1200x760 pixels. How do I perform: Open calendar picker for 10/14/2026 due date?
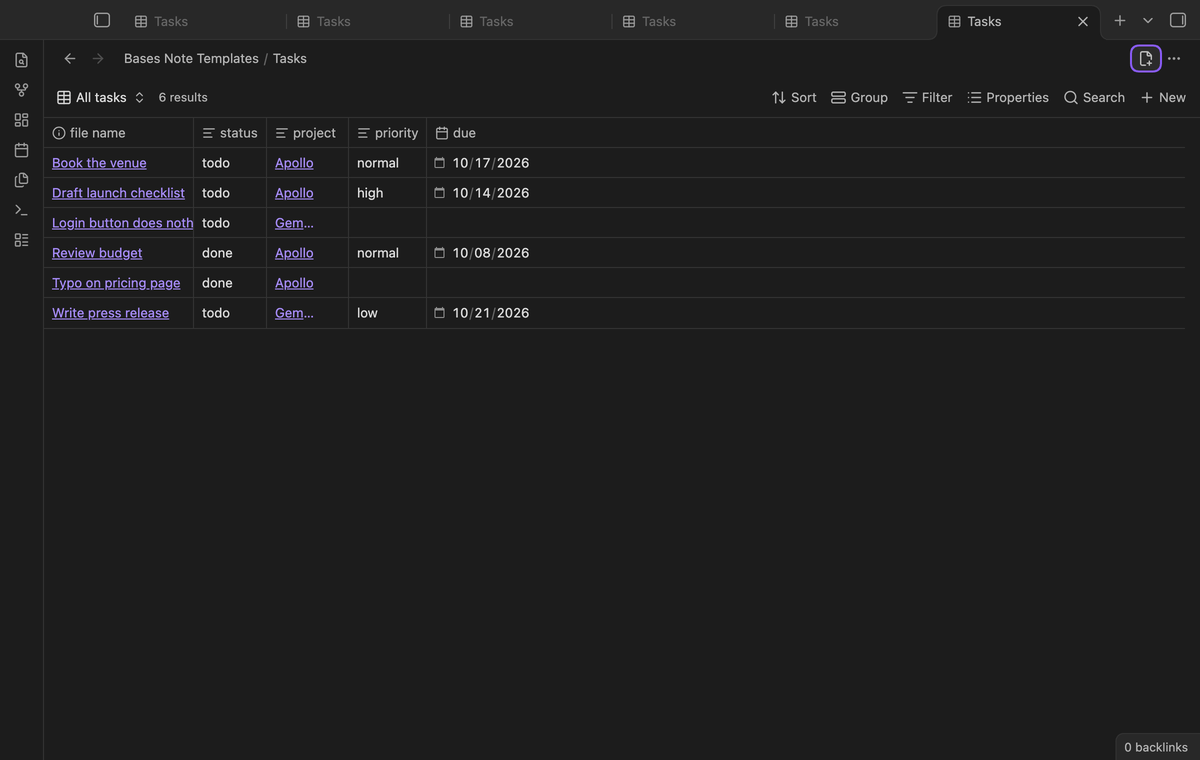click(439, 192)
